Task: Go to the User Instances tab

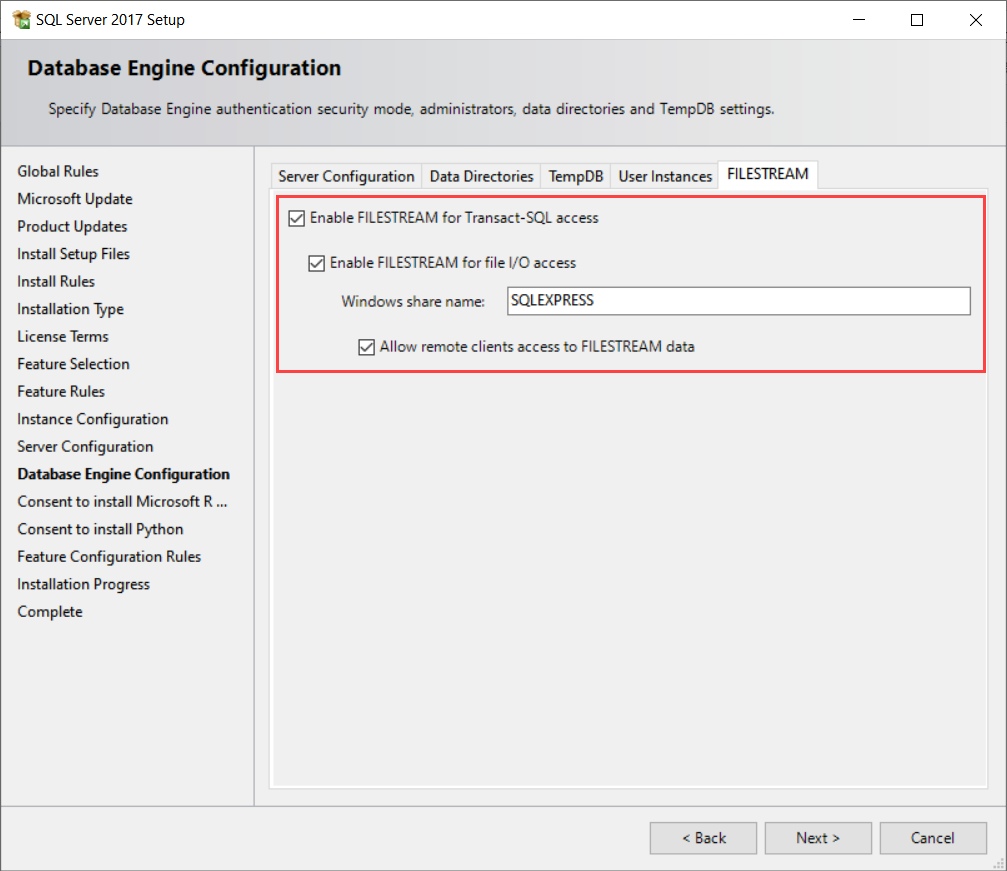Action: (x=665, y=176)
